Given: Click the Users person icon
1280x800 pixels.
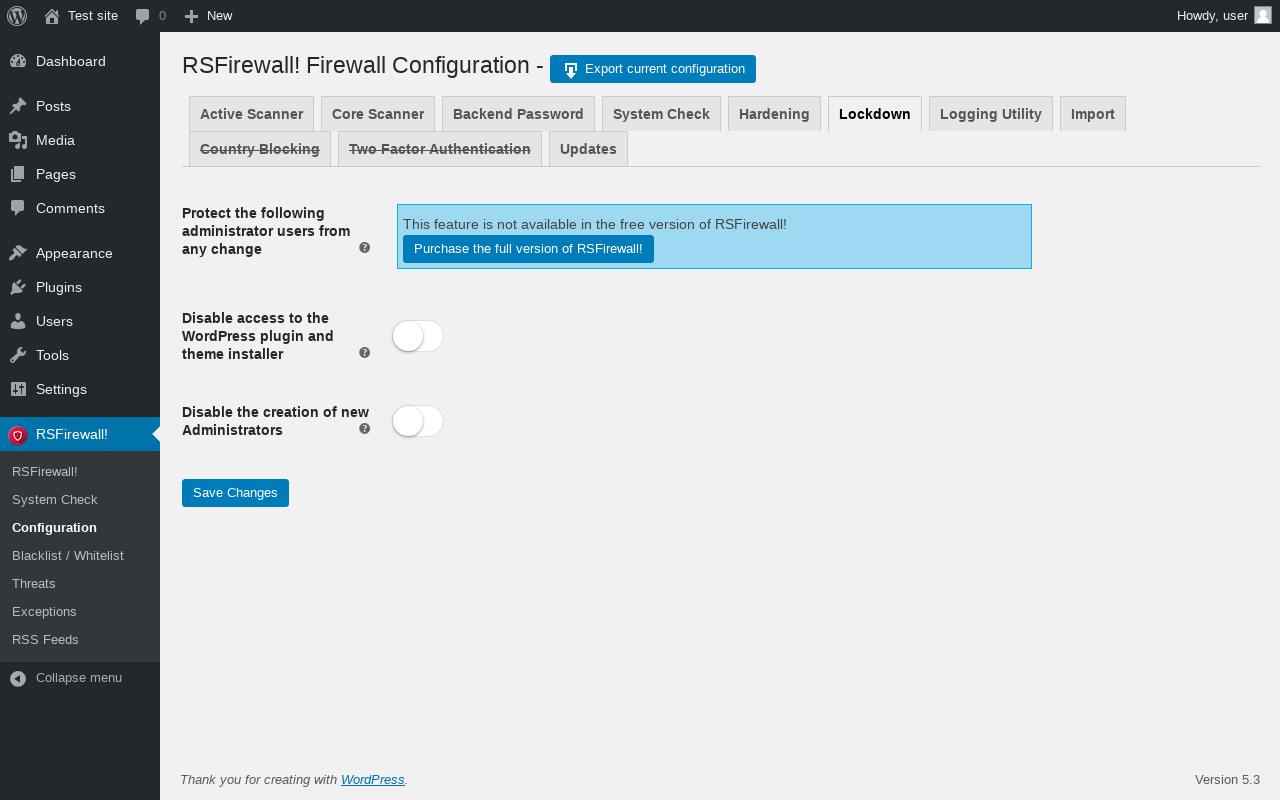Looking at the screenshot, I should coord(18,321).
